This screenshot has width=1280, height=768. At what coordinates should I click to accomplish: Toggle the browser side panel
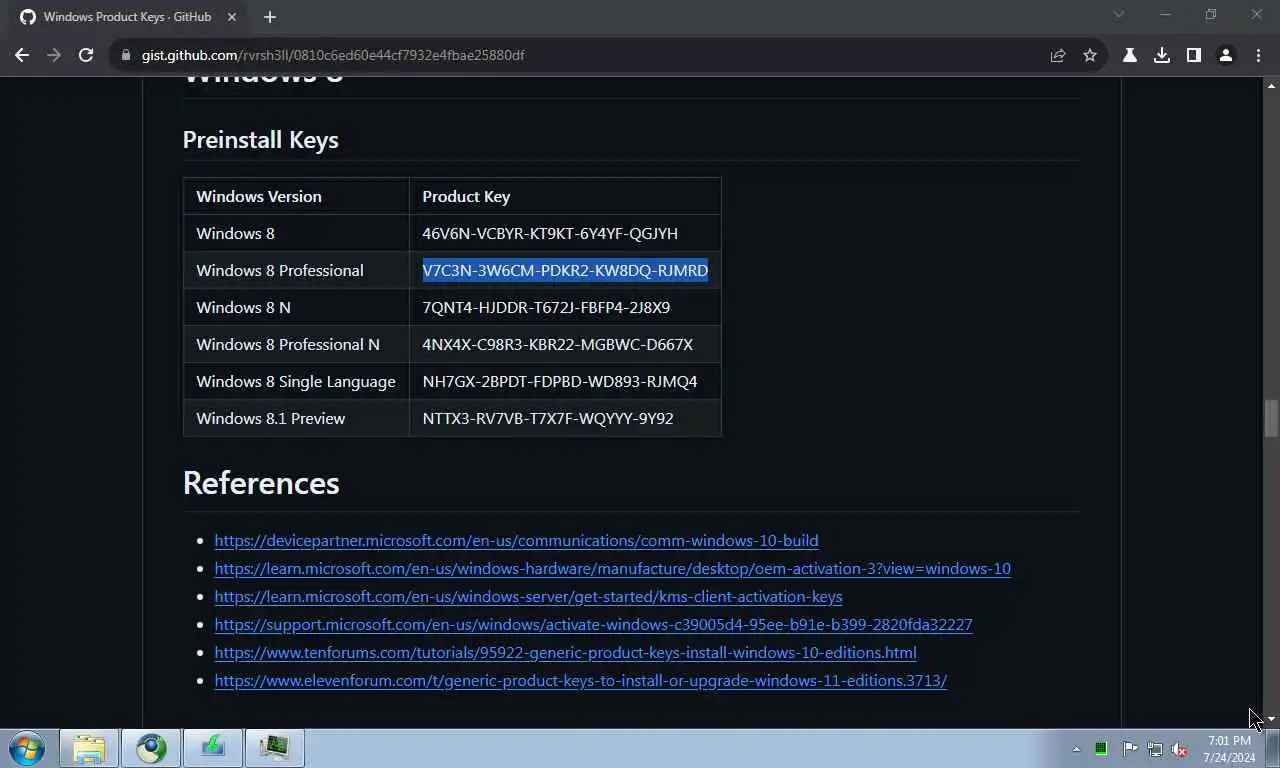click(x=1194, y=55)
